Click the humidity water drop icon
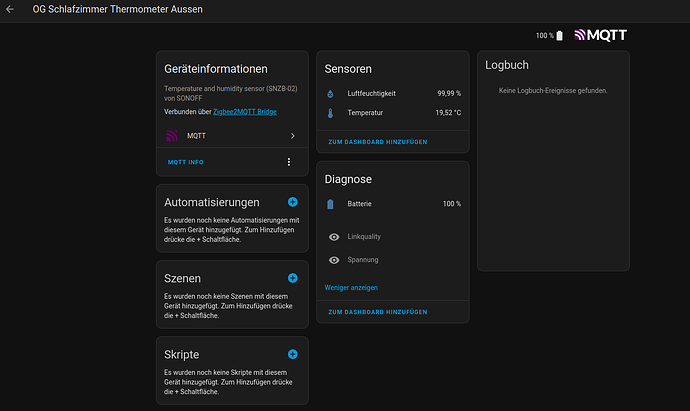Viewport: 690px width, 411px height. point(331,94)
